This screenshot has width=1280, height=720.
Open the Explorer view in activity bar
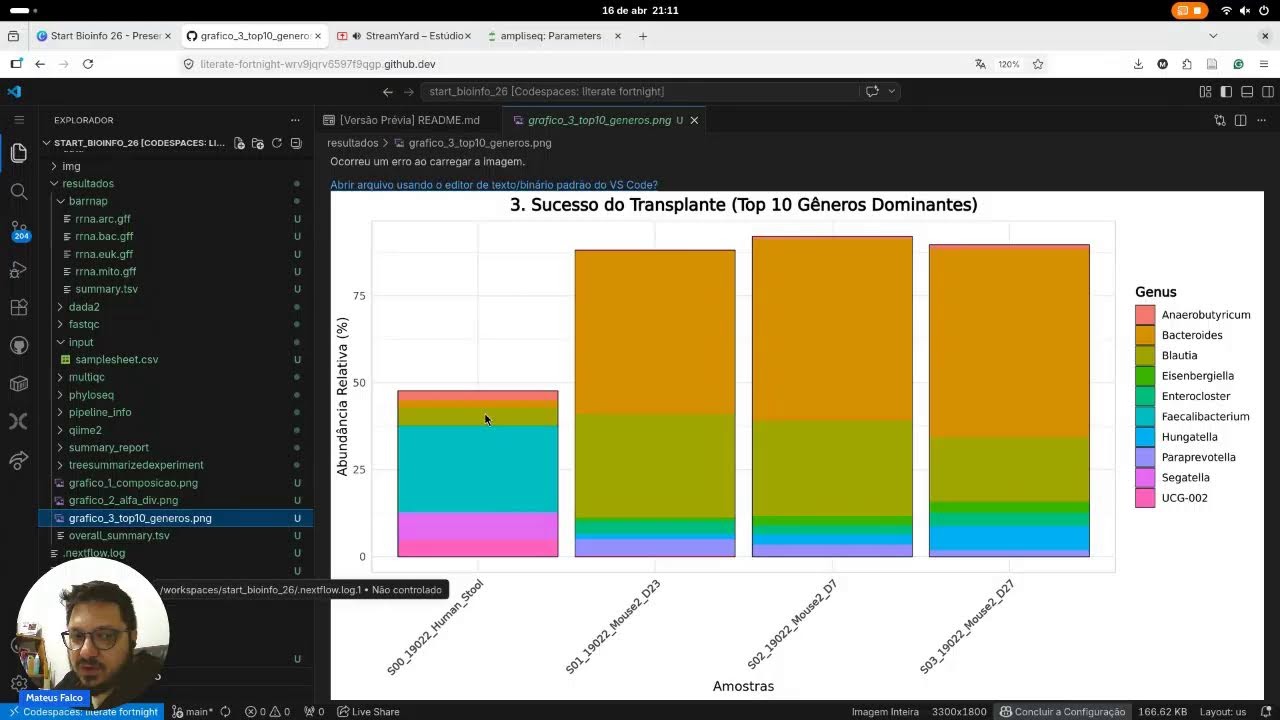point(18,153)
